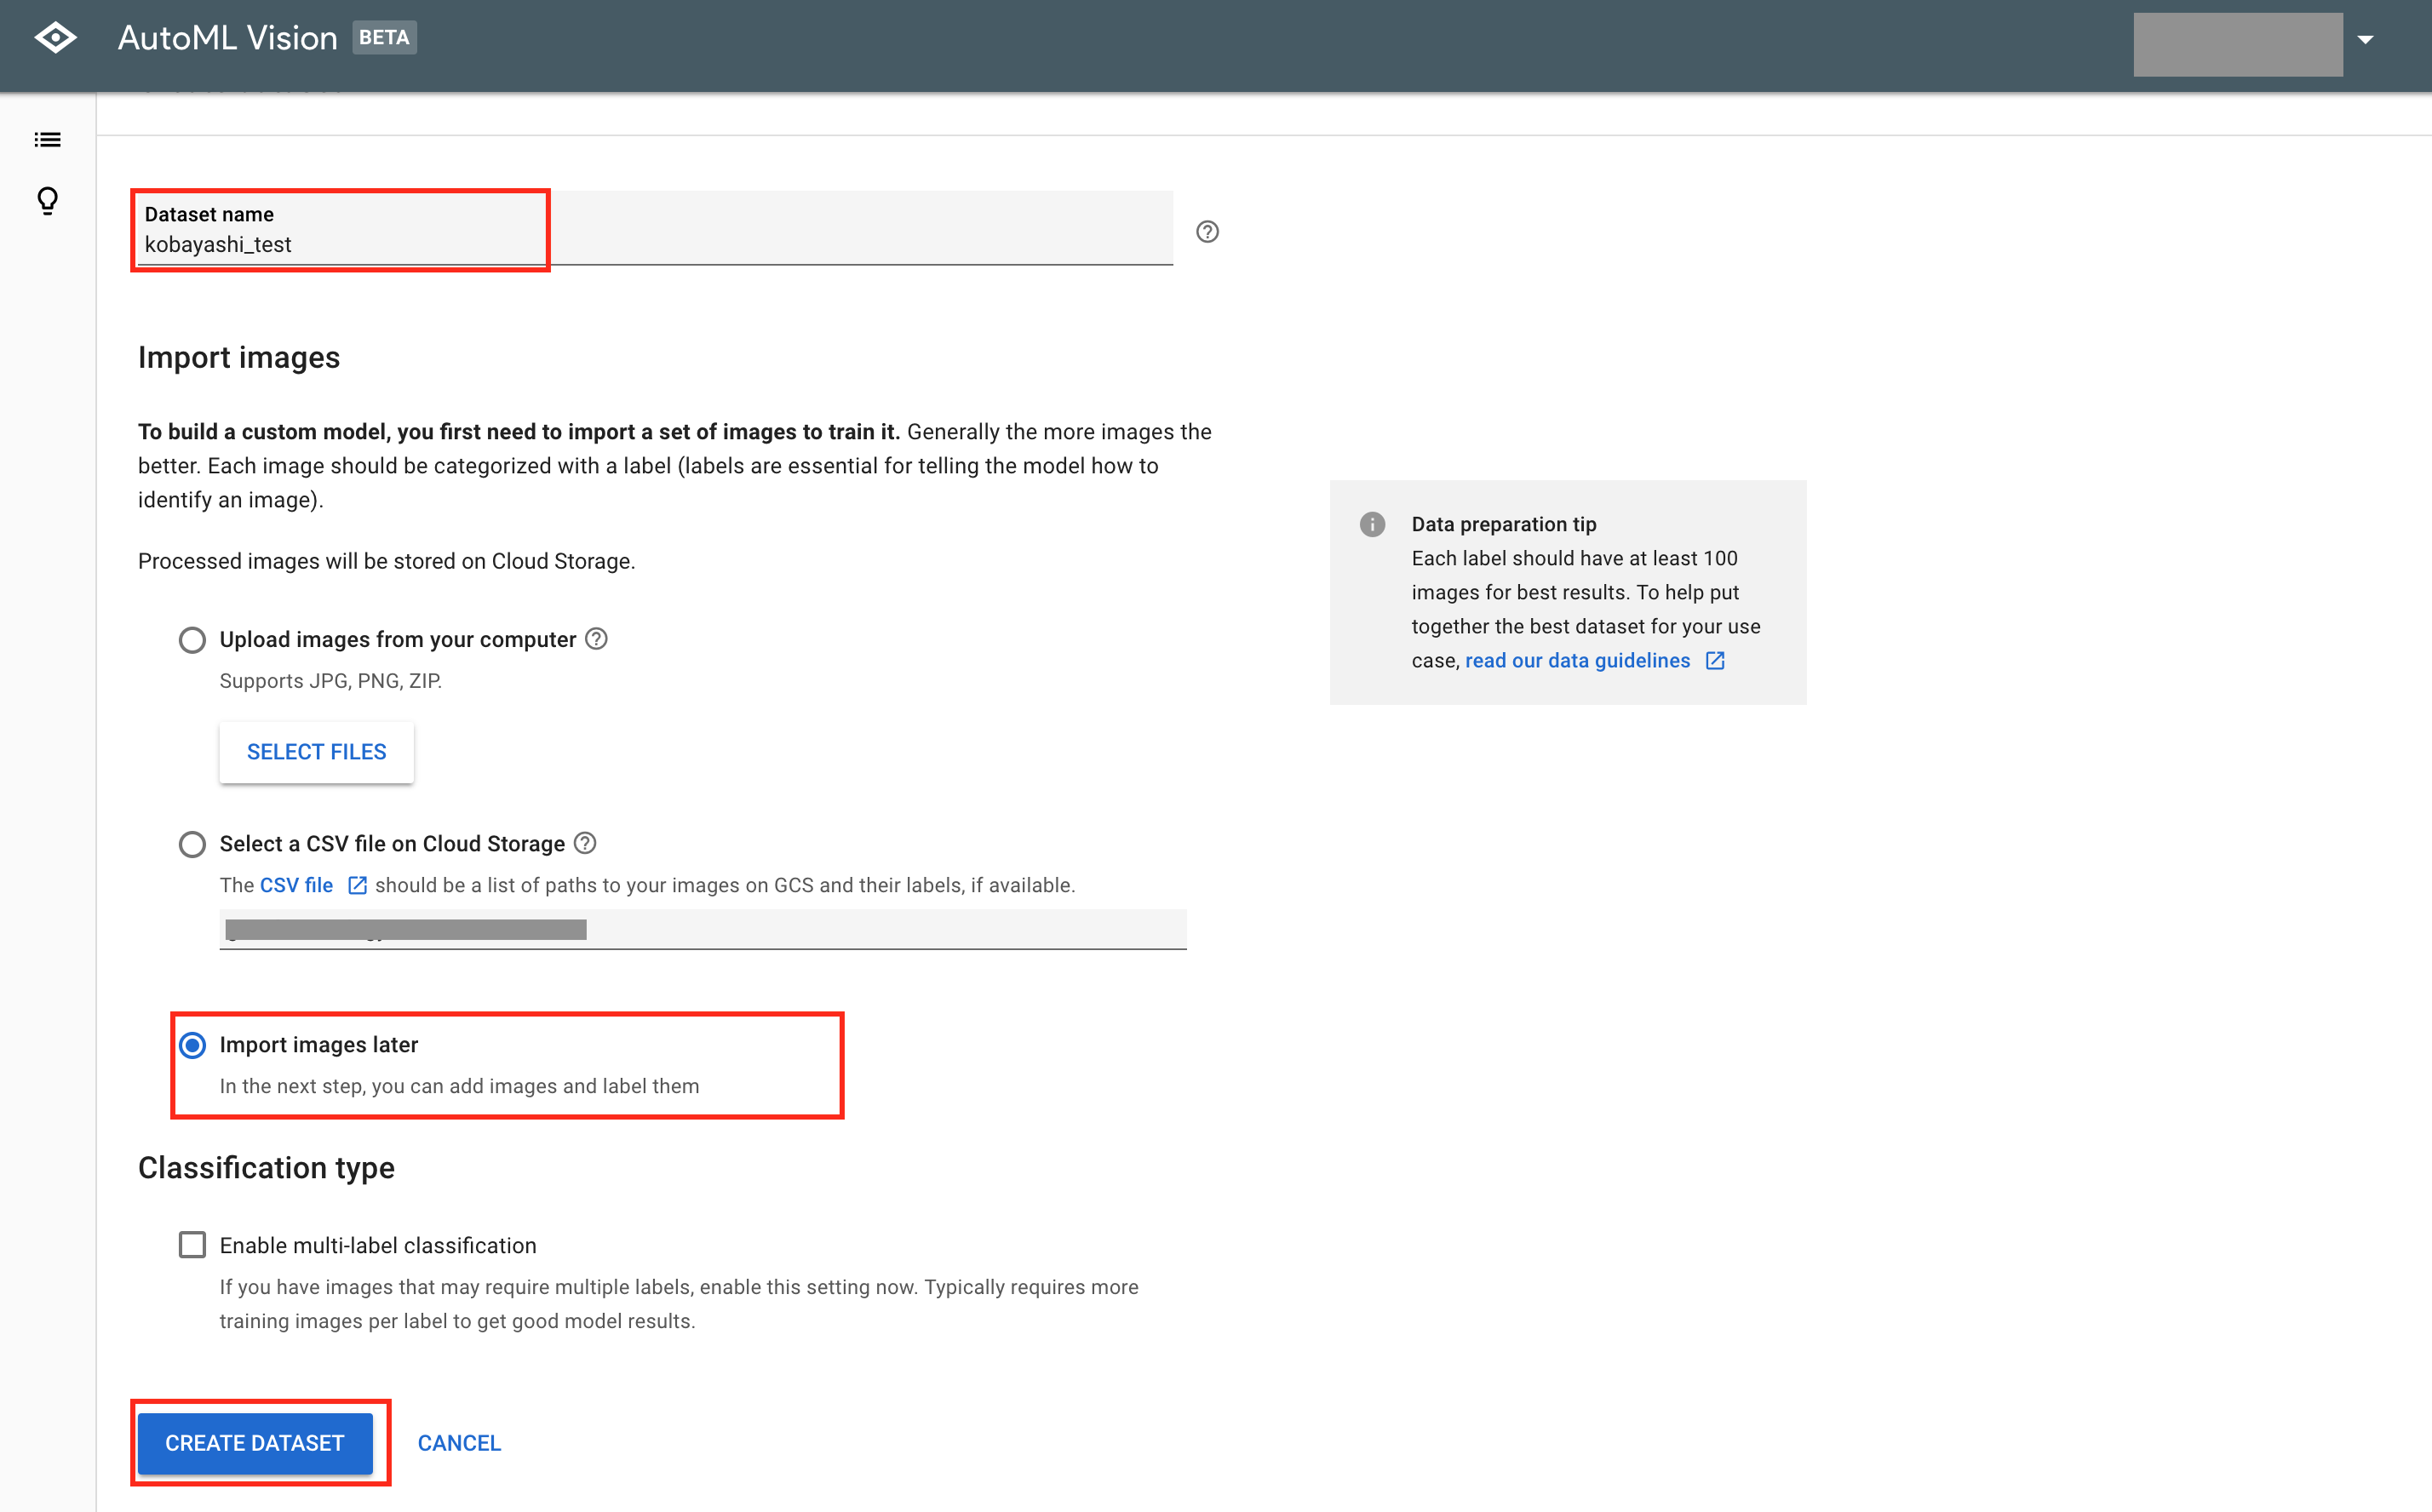Click 'In the next step' description text
This screenshot has height=1512, width=2432.
[x=459, y=1086]
